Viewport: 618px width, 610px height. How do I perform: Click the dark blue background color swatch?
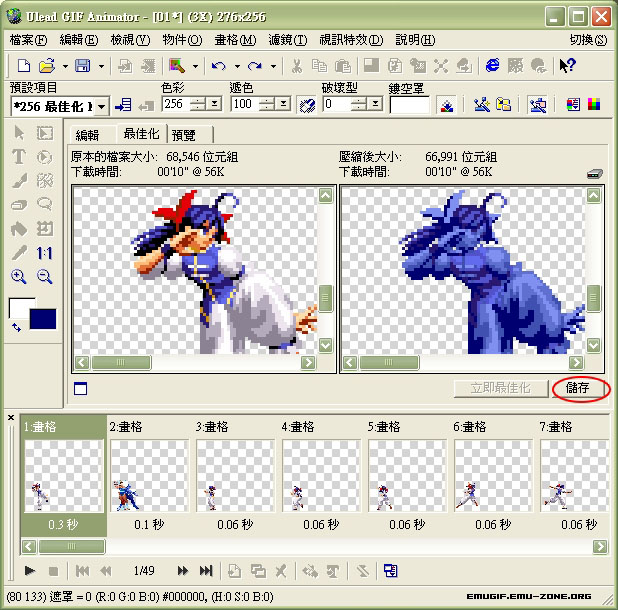(43, 319)
